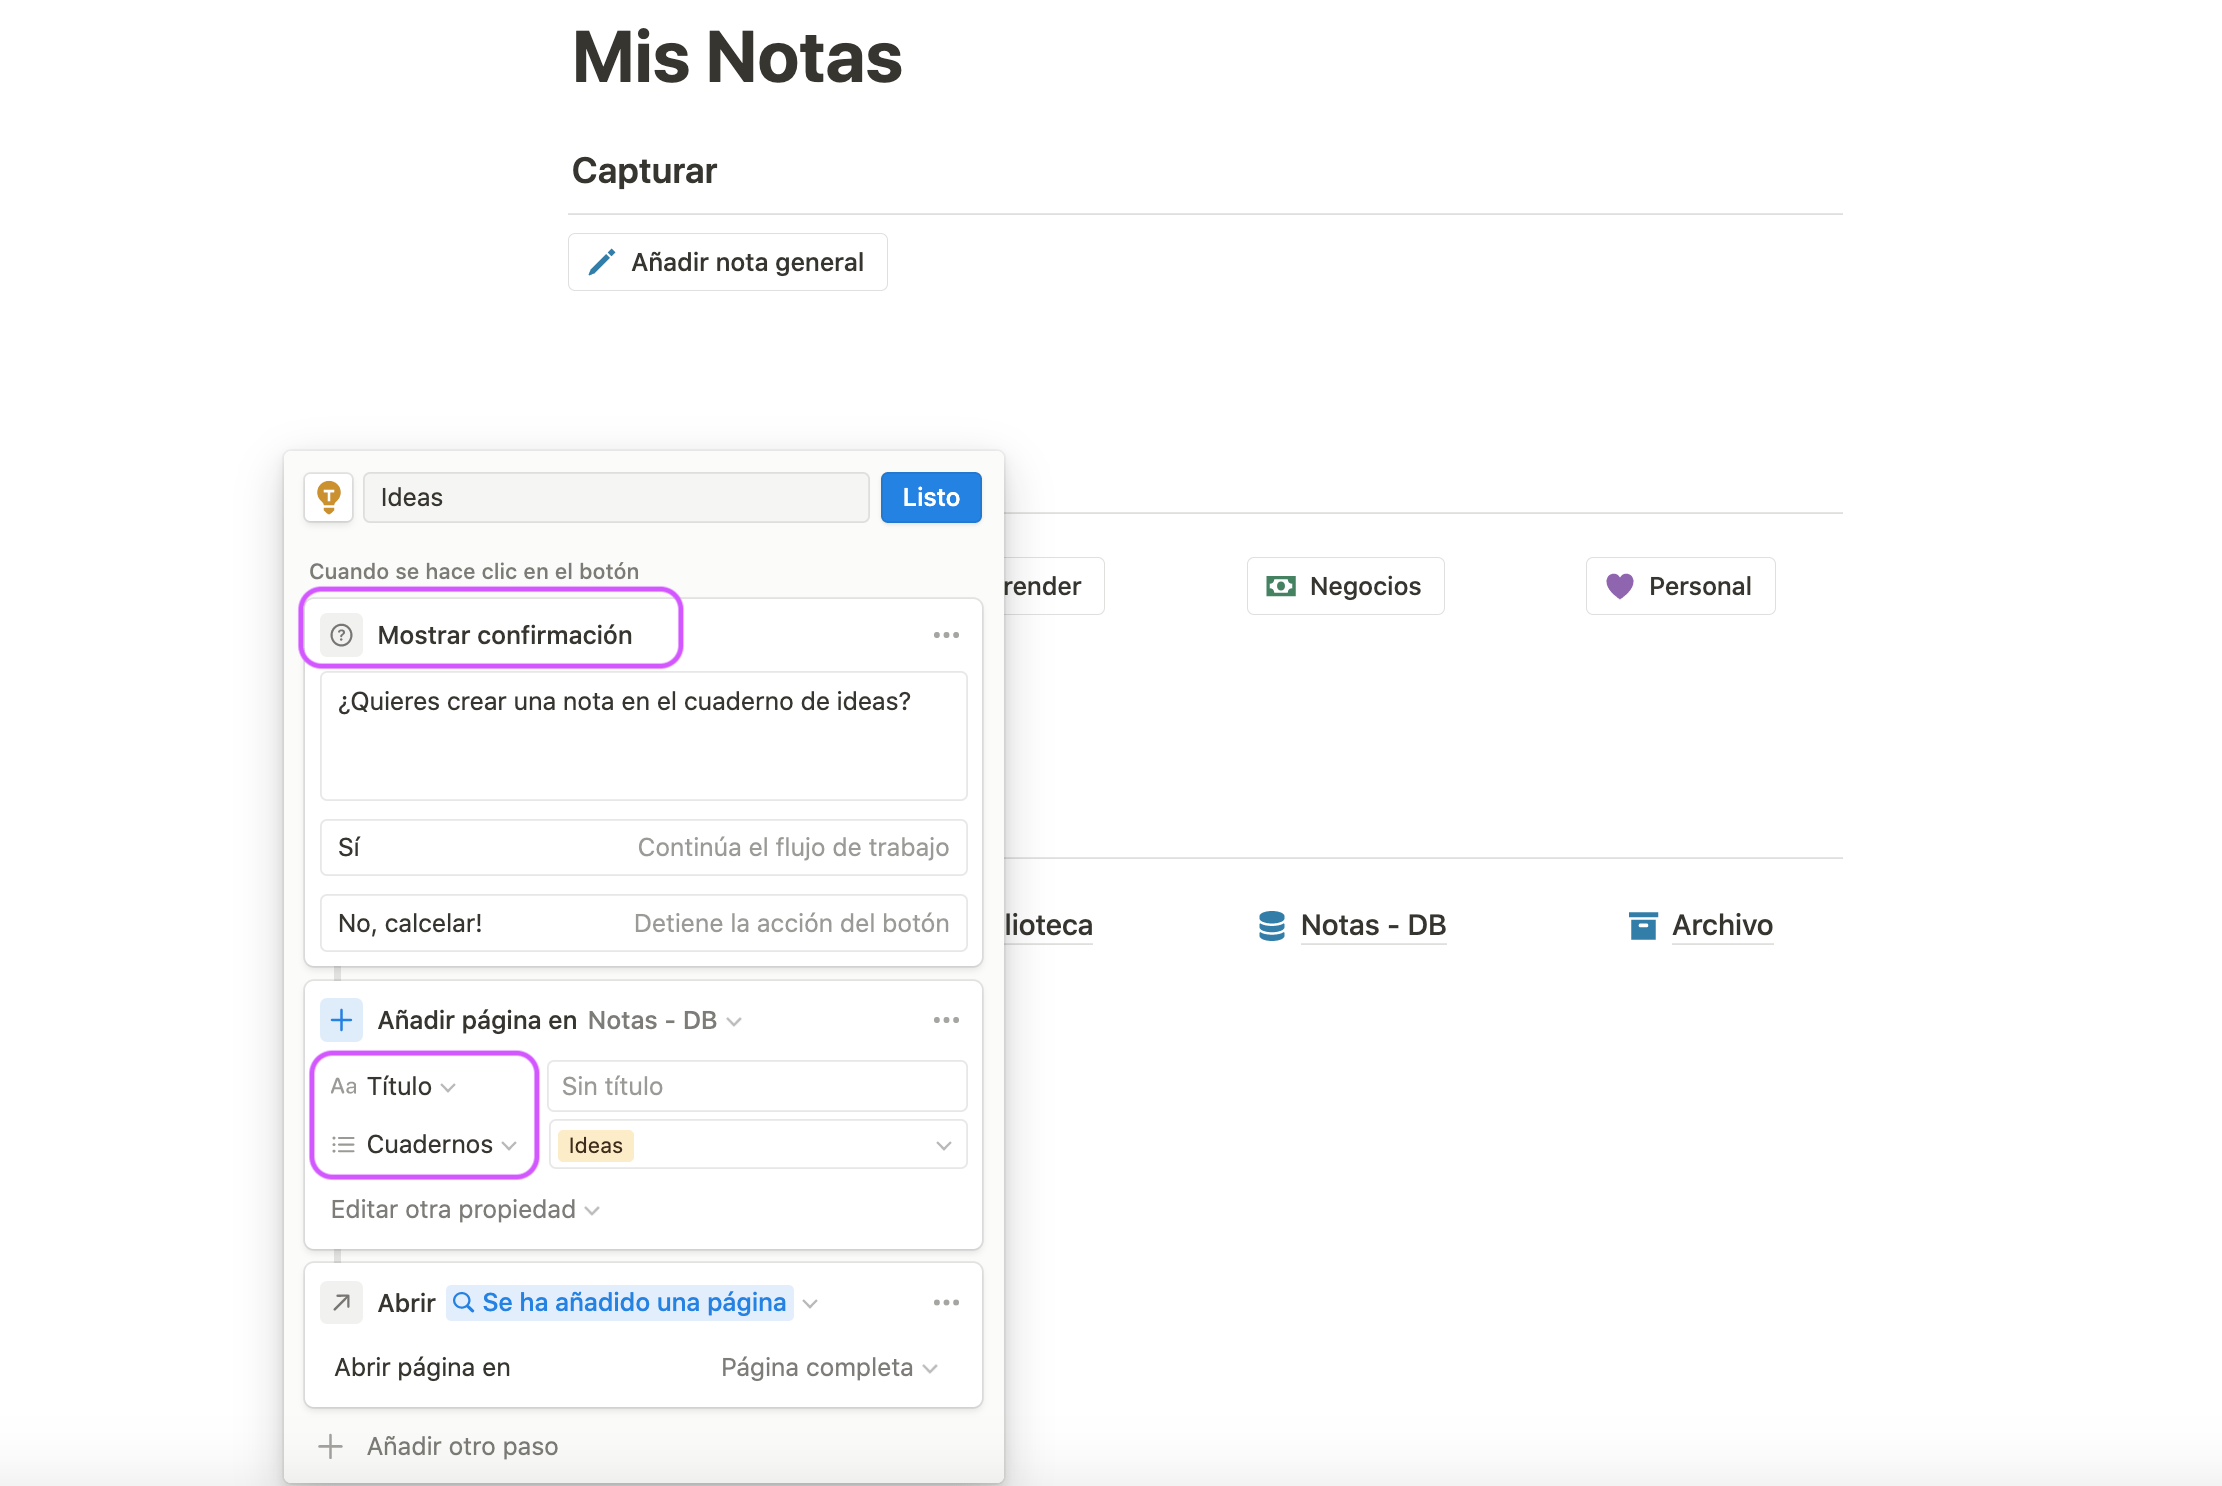Click the database icon beside Notas - DB
This screenshot has height=1486, width=2222.
pos(1272,926)
